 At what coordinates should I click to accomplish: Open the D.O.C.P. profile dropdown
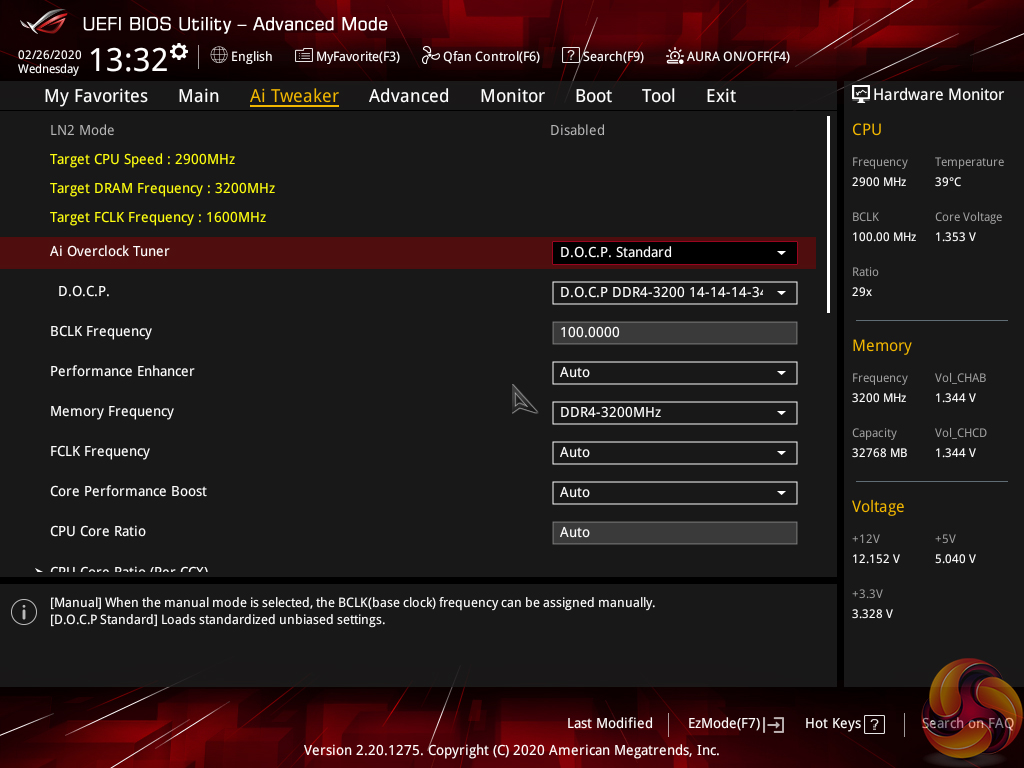point(675,293)
